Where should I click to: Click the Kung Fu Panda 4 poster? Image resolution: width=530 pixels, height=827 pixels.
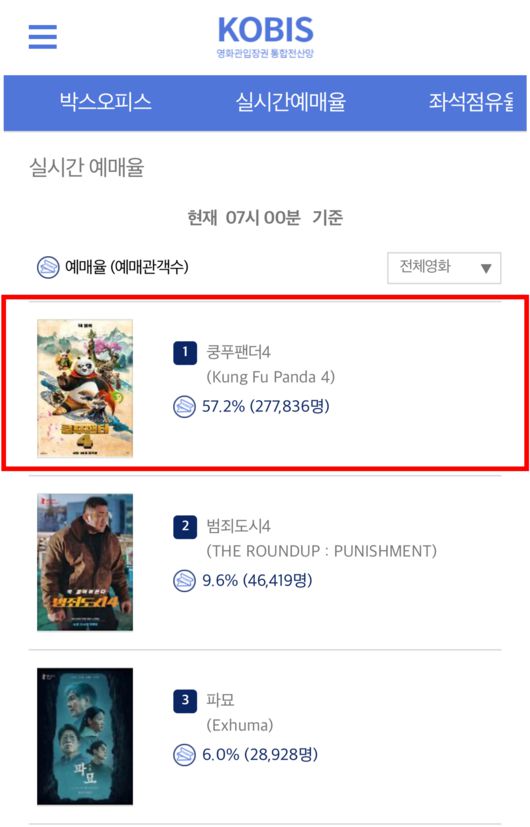click(x=85, y=388)
